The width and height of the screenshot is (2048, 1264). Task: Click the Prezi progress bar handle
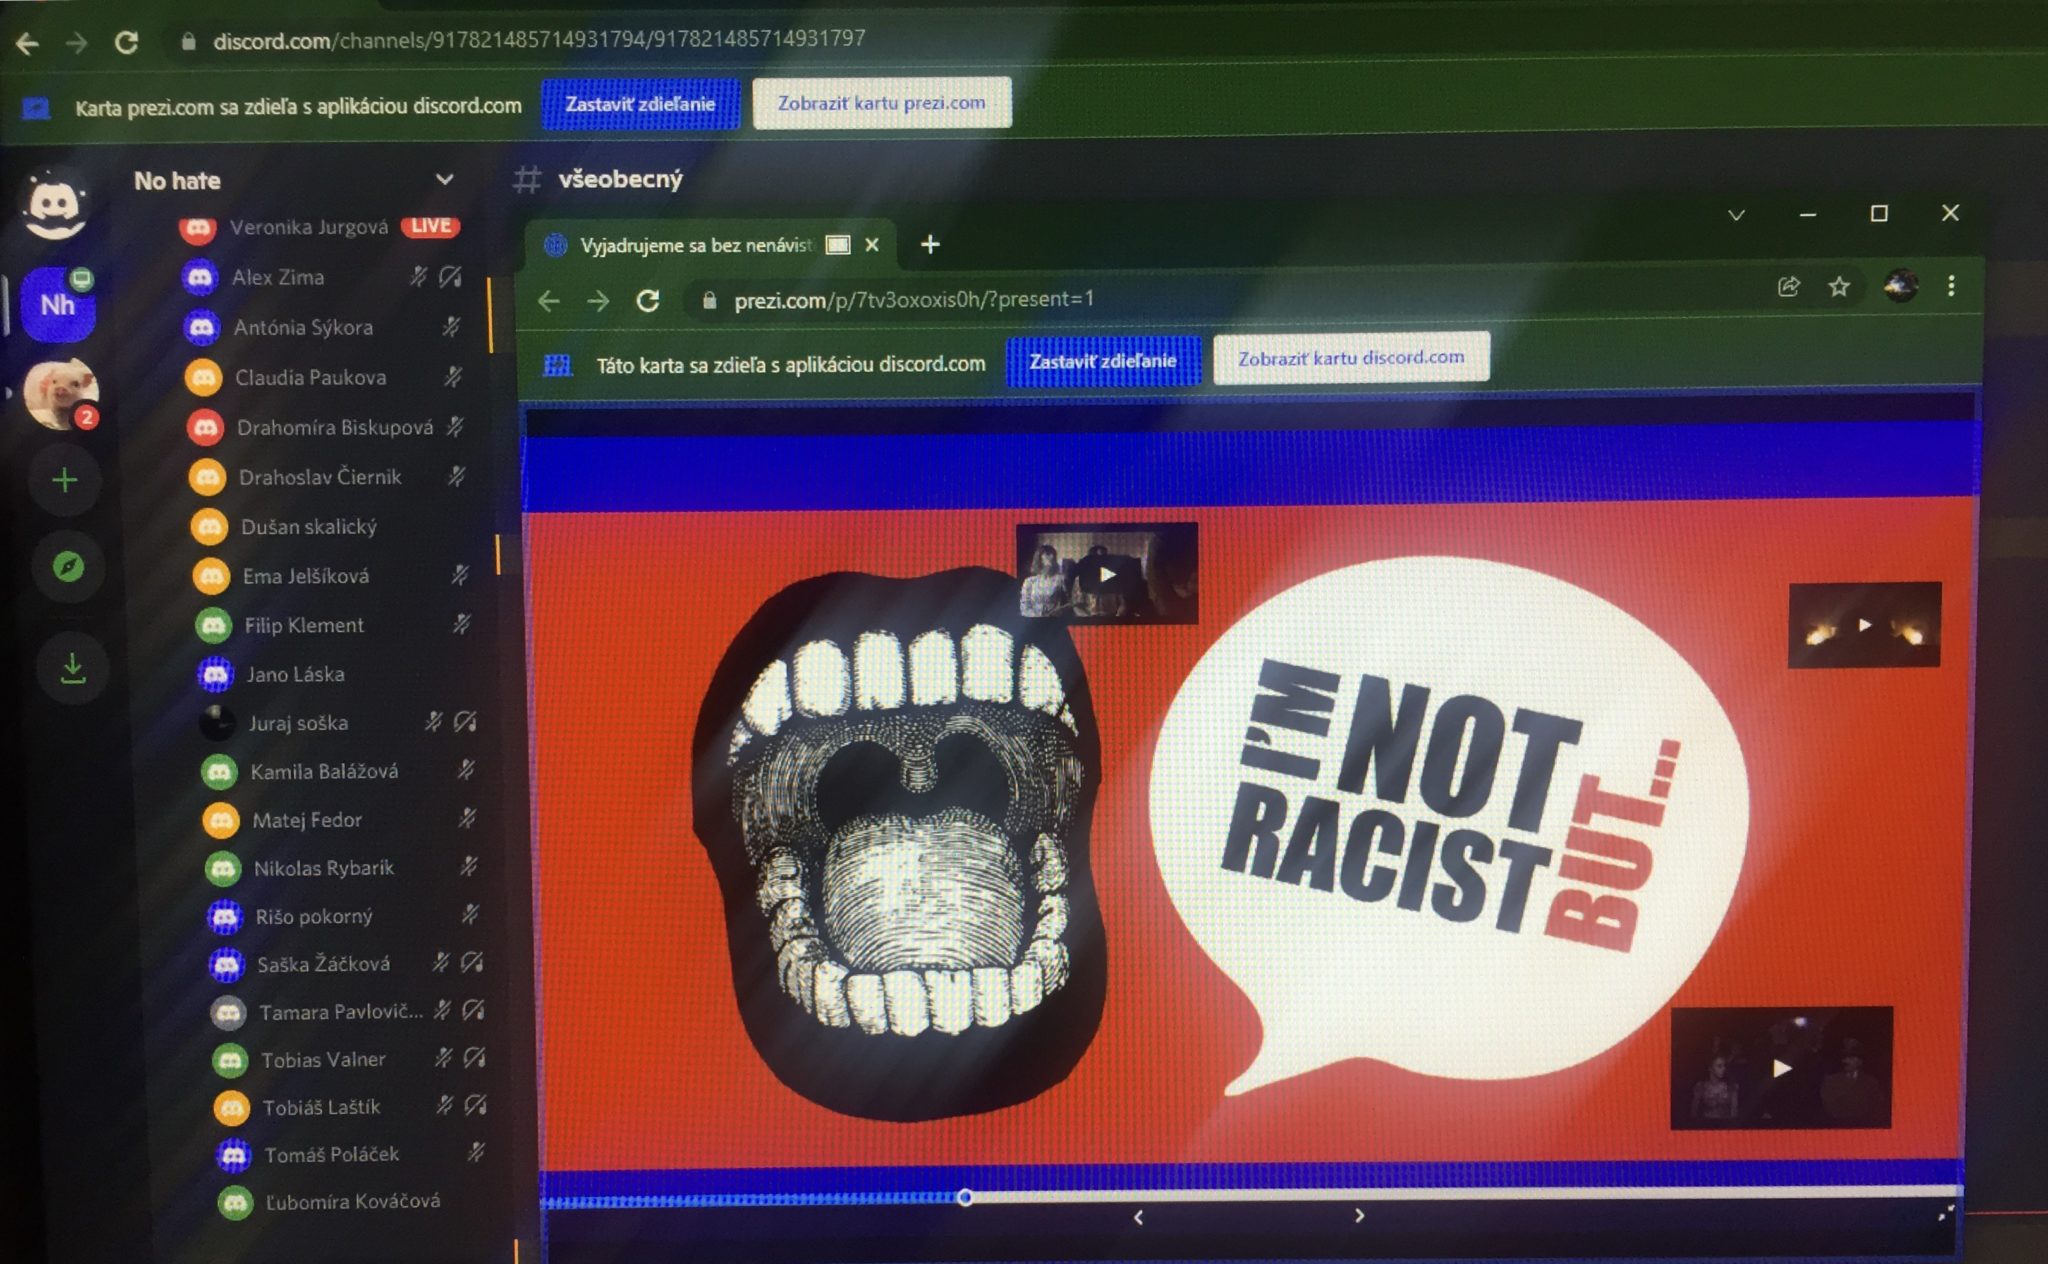tap(965, 1196)
